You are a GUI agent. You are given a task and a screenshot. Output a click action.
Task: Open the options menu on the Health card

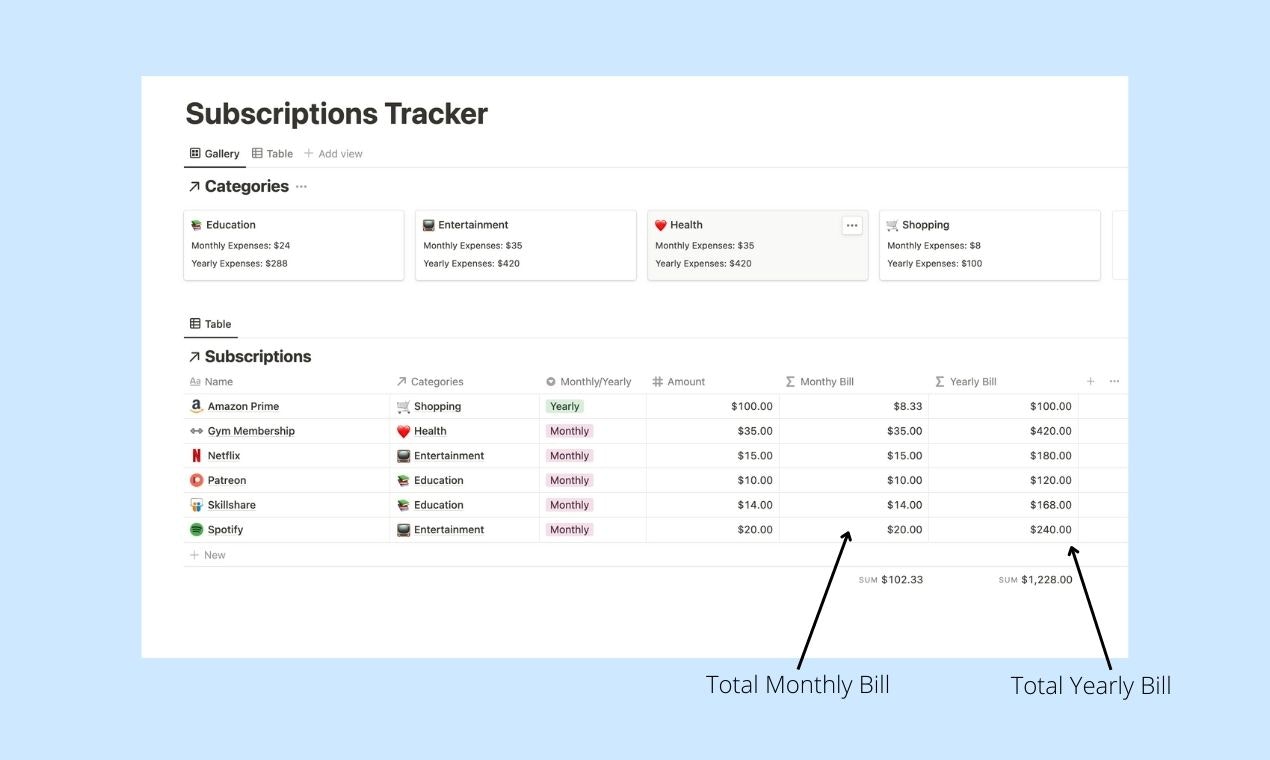[x=852, y=225]
